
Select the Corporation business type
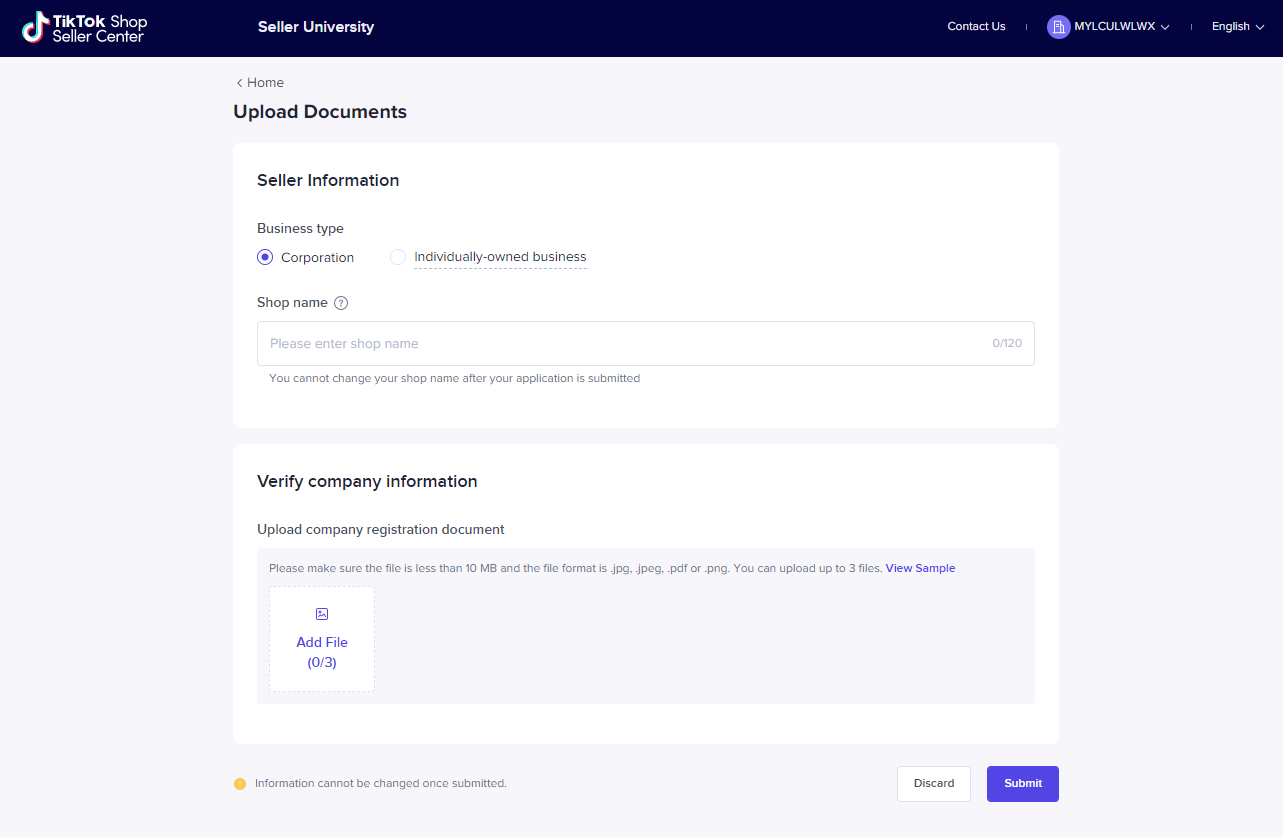(x=265, y=257)
